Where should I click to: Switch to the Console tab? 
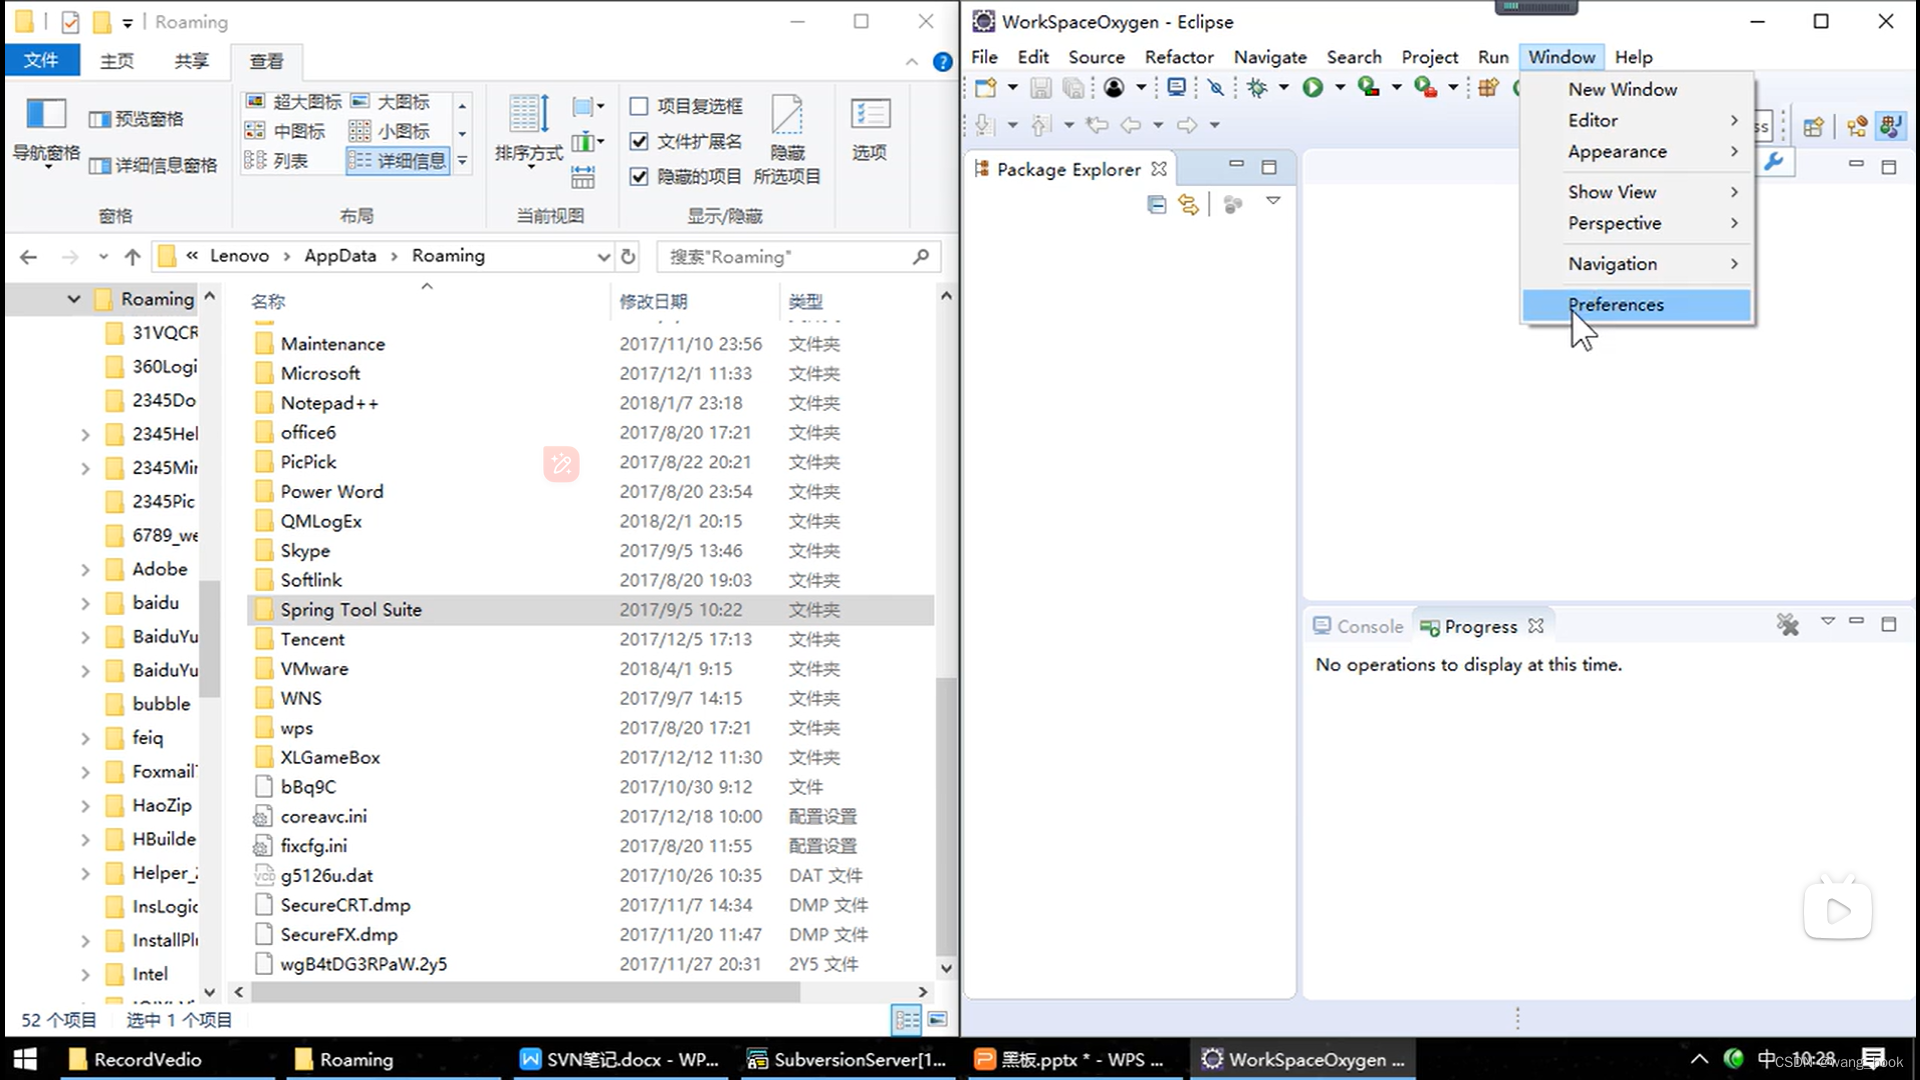1359,626
